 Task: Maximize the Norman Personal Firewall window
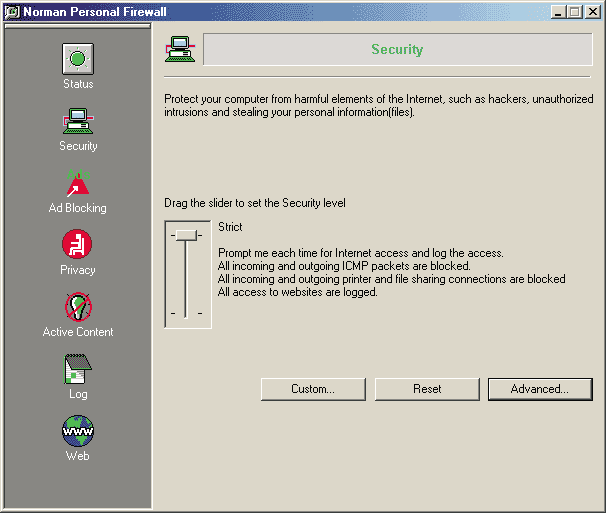(x=574, y=12)
